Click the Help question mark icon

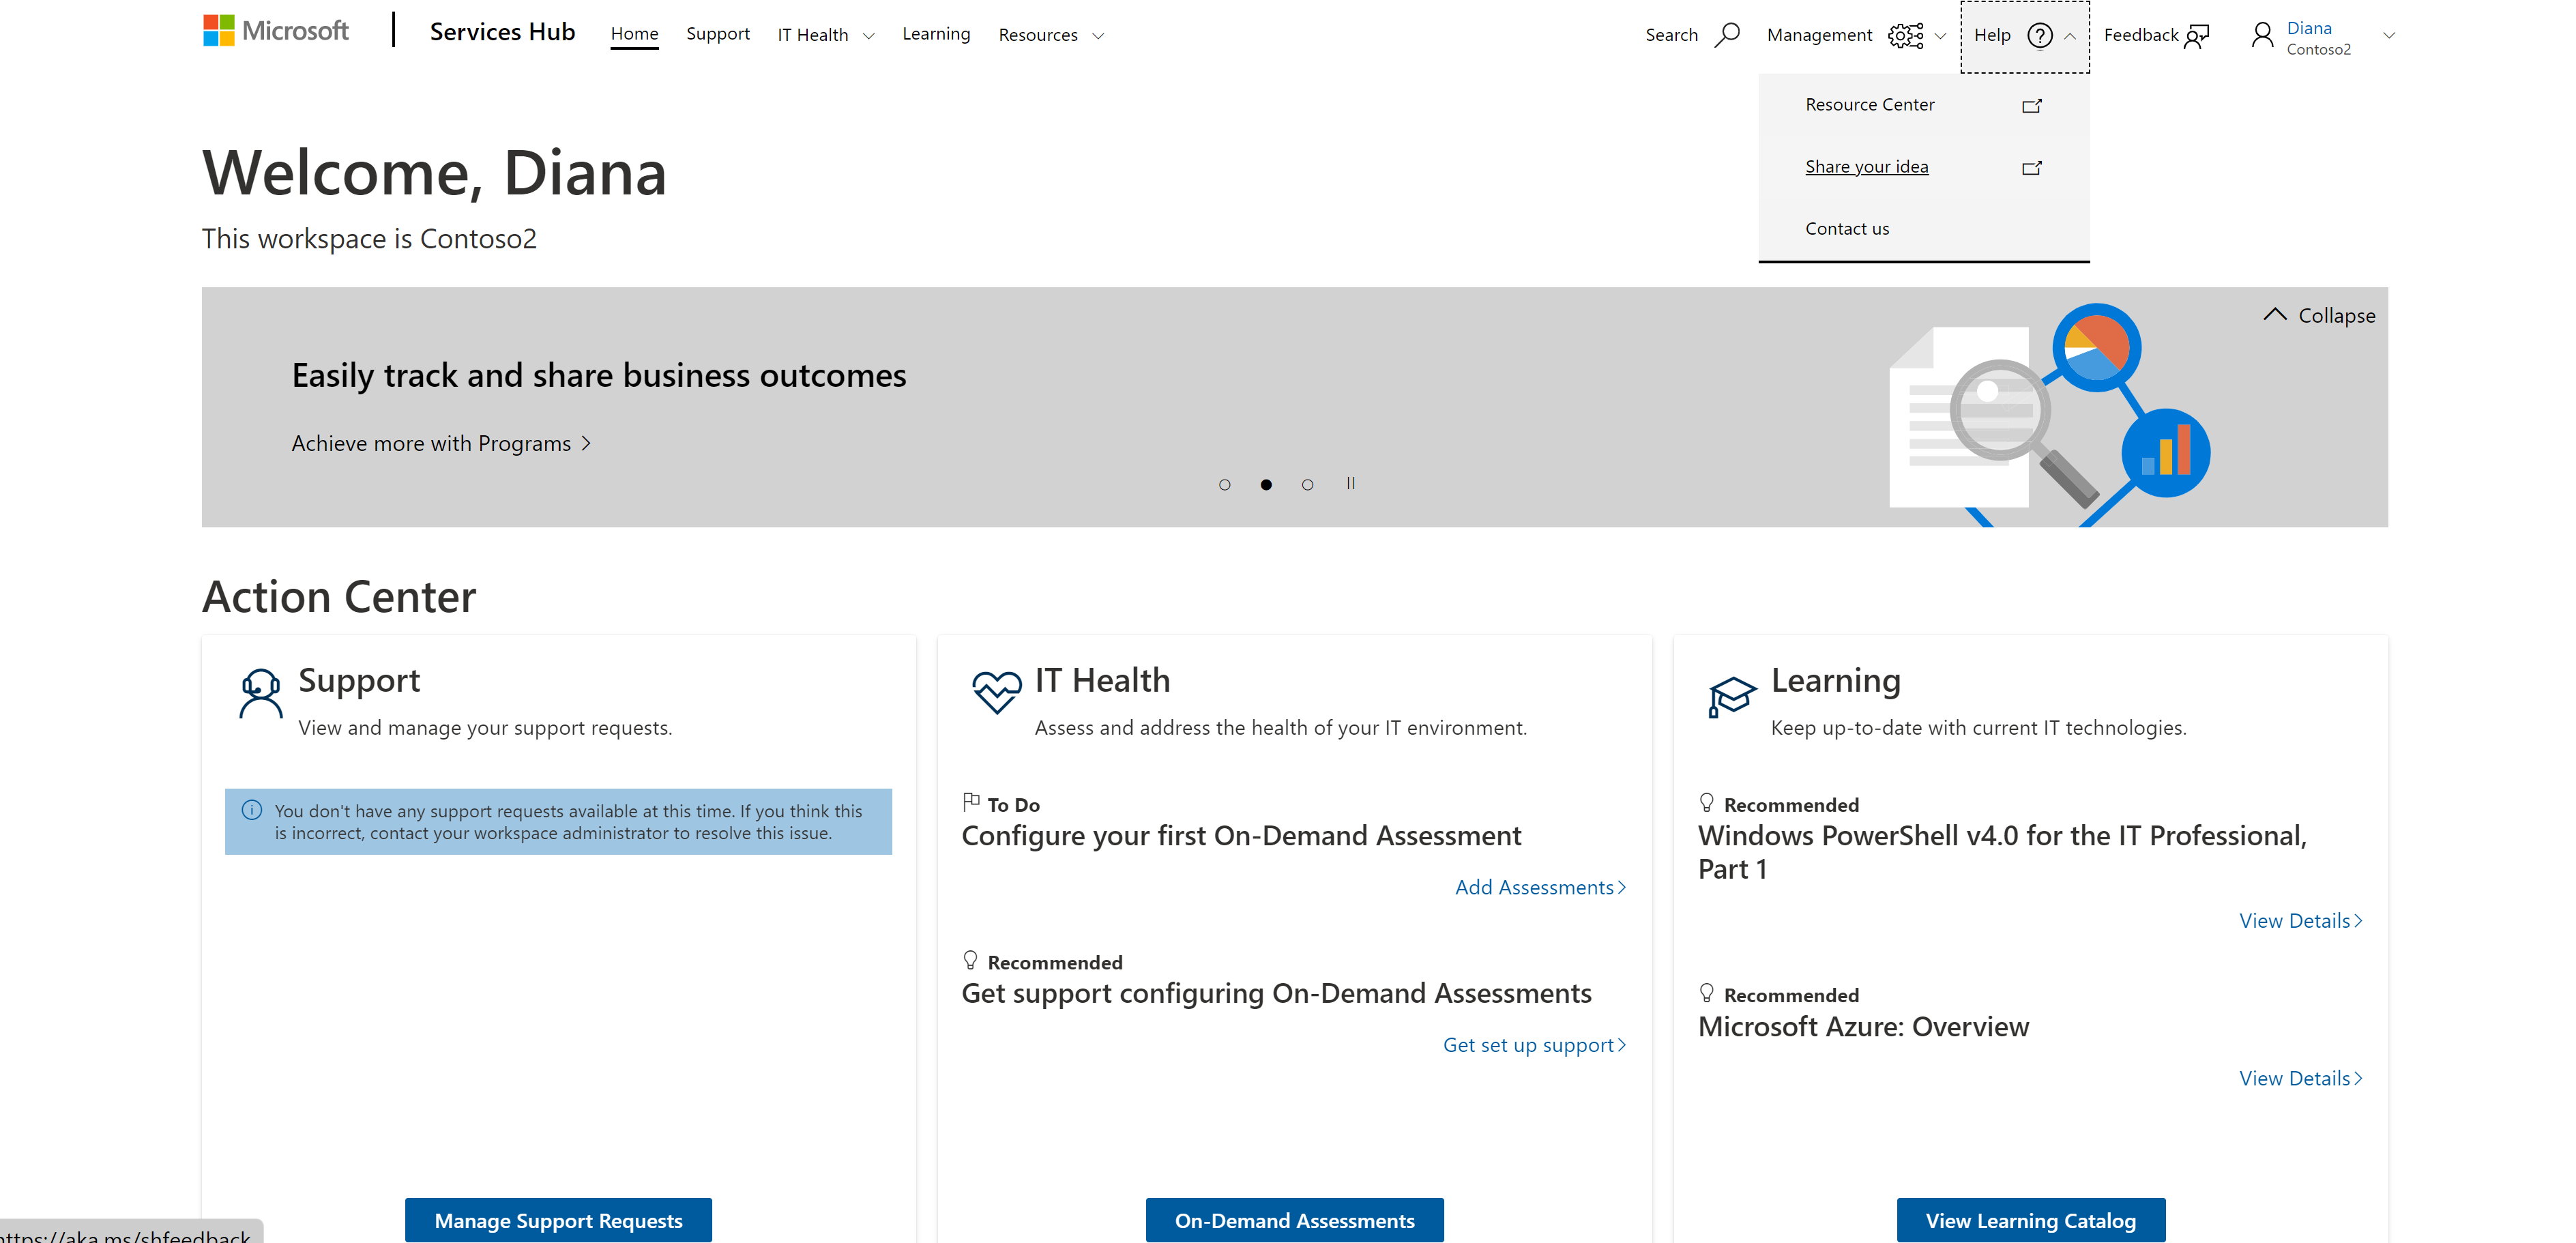tap(2039, 35)
